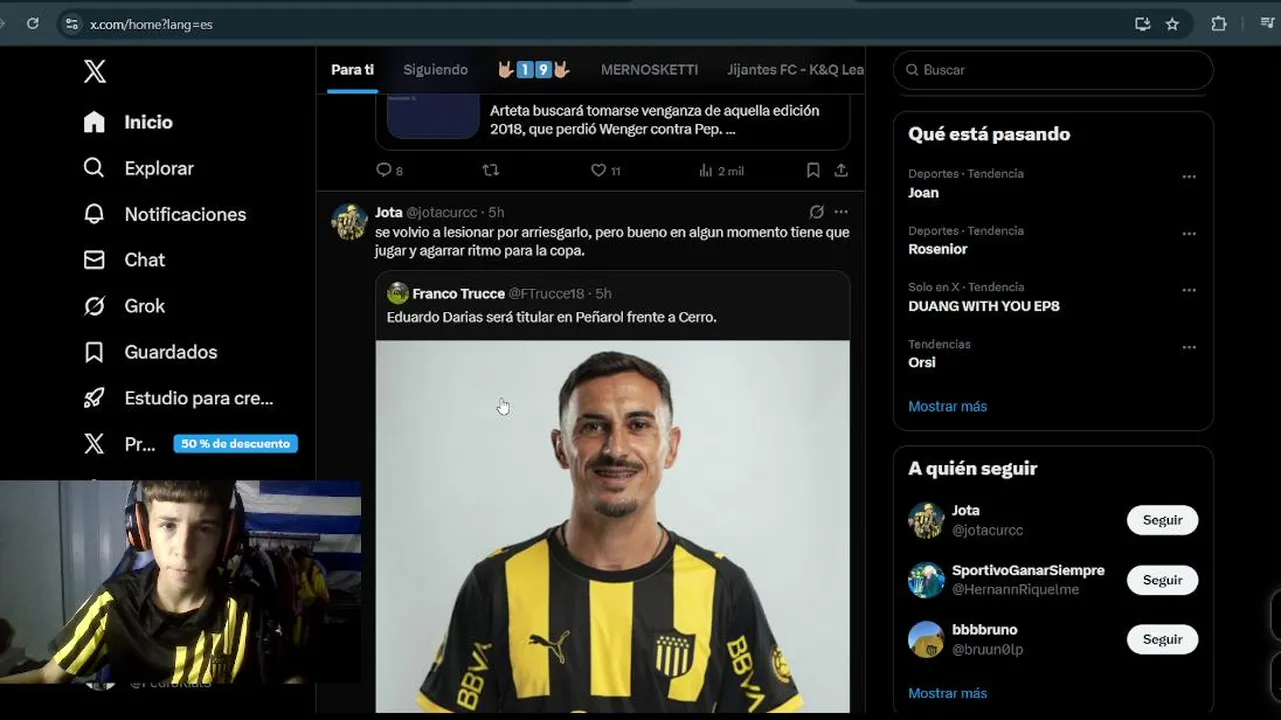Open the MERNOSKETTI tab
This screenshot has width=1281, height=720.
649,70
